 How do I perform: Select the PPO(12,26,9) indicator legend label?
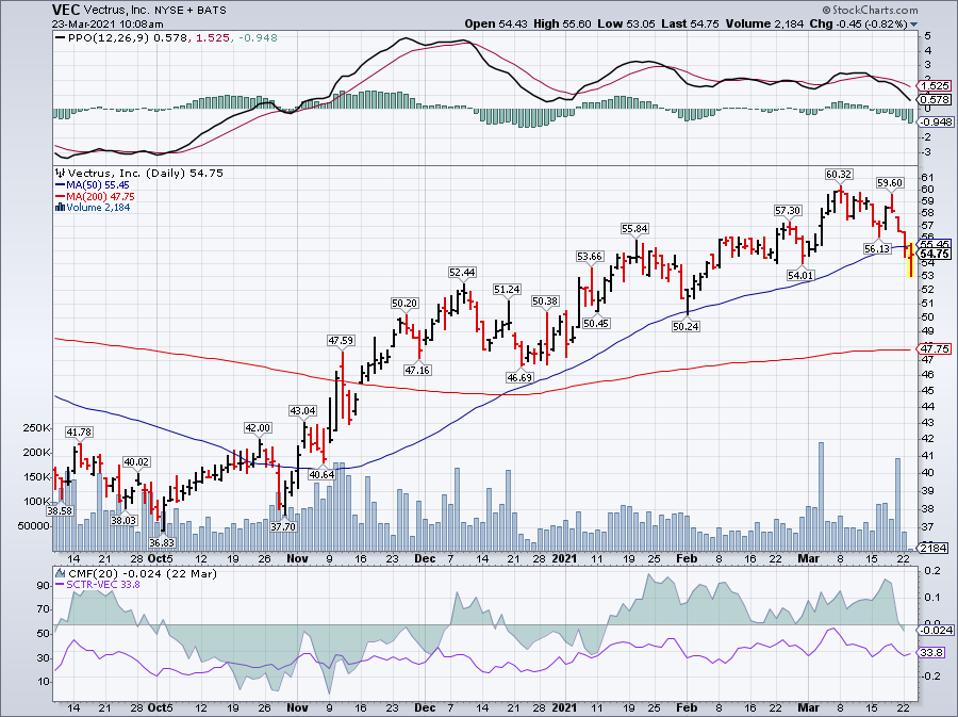[x=109, y=38]
